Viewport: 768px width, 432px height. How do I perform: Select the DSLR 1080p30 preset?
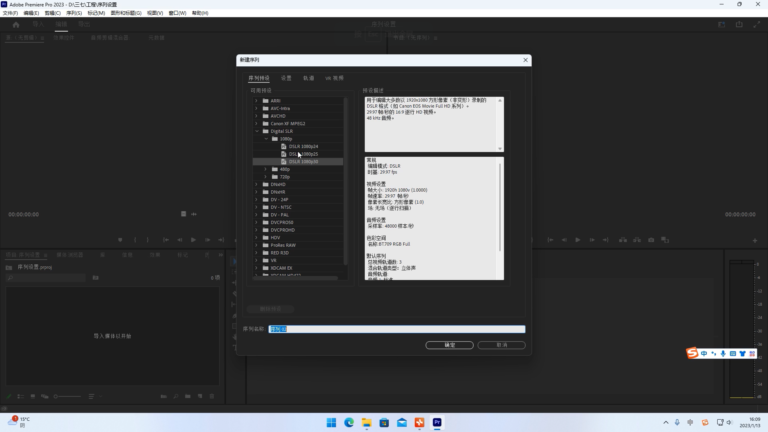point(298,162)
